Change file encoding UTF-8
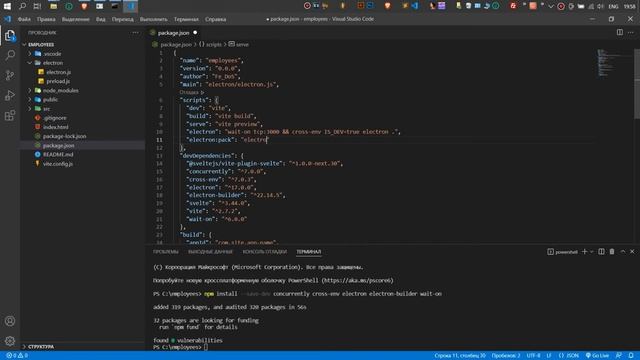Screen dimensions: 640x360 533,356
